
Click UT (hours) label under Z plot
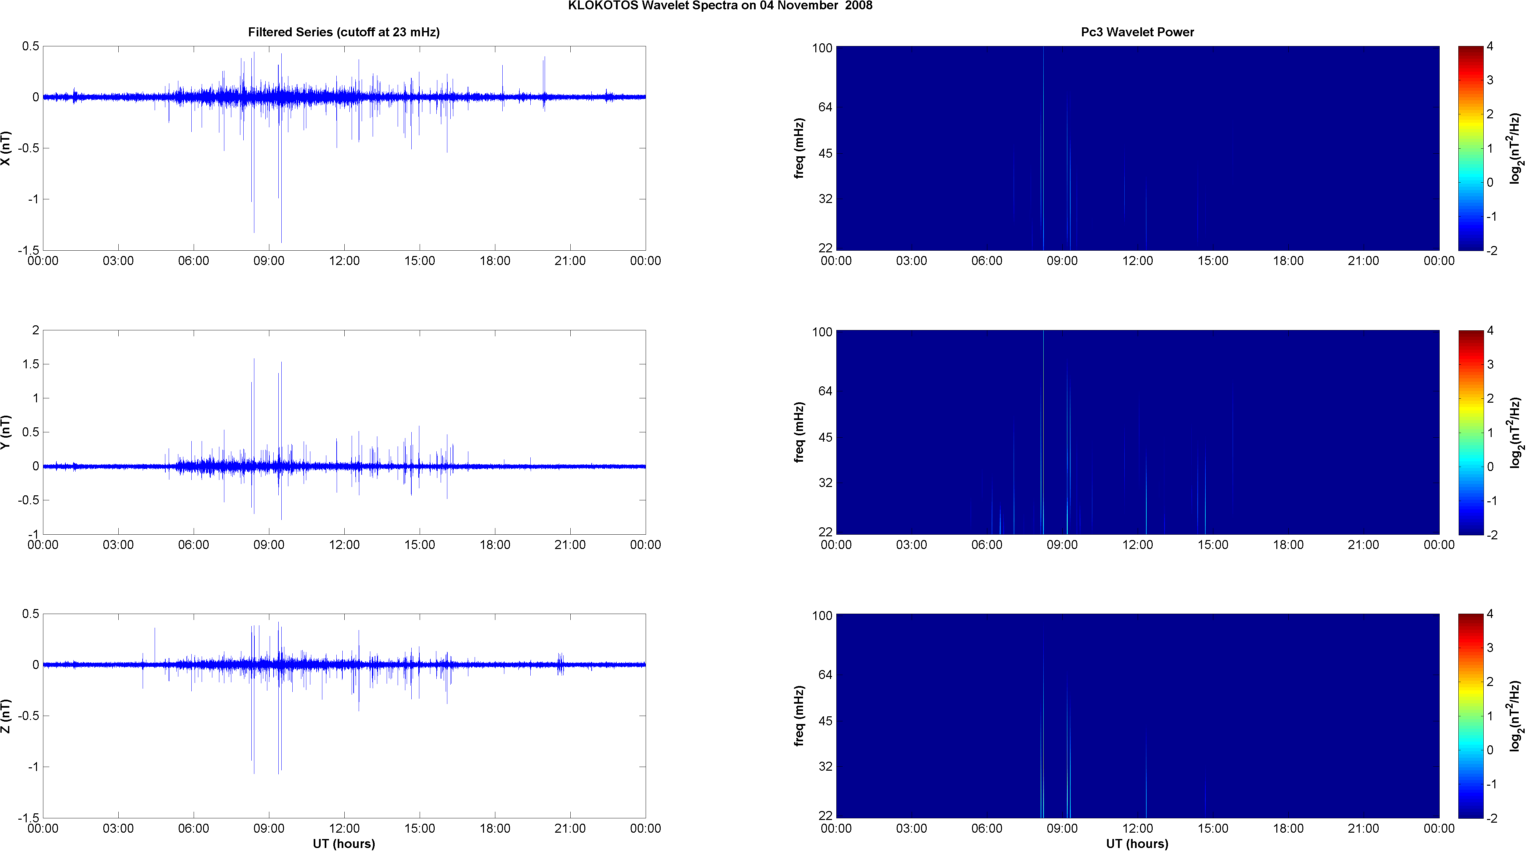click(344, 843)
